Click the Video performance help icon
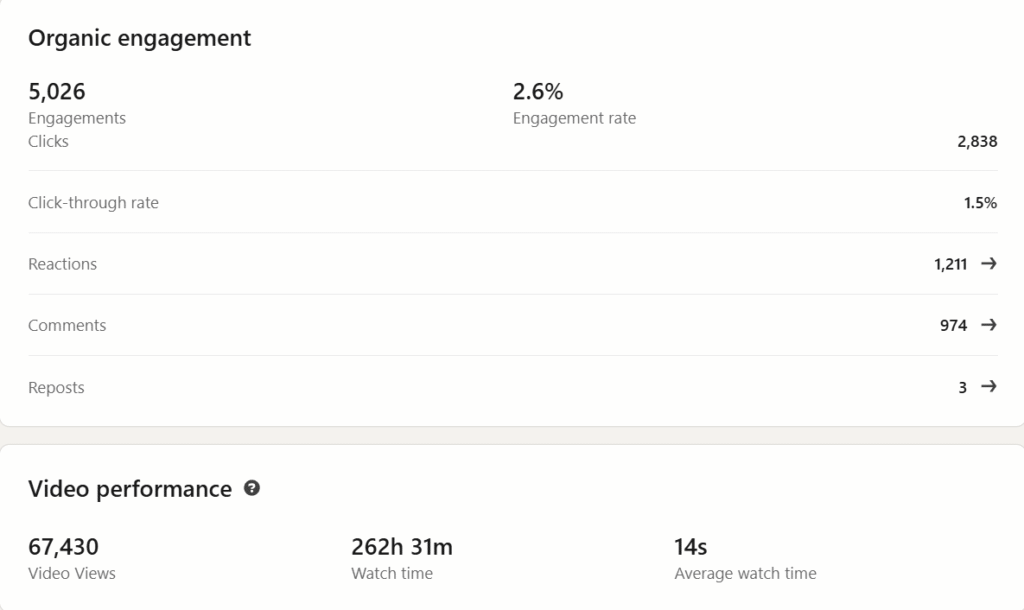Image resolution: width=1024 pixels, height=610 pixels. 251,488
